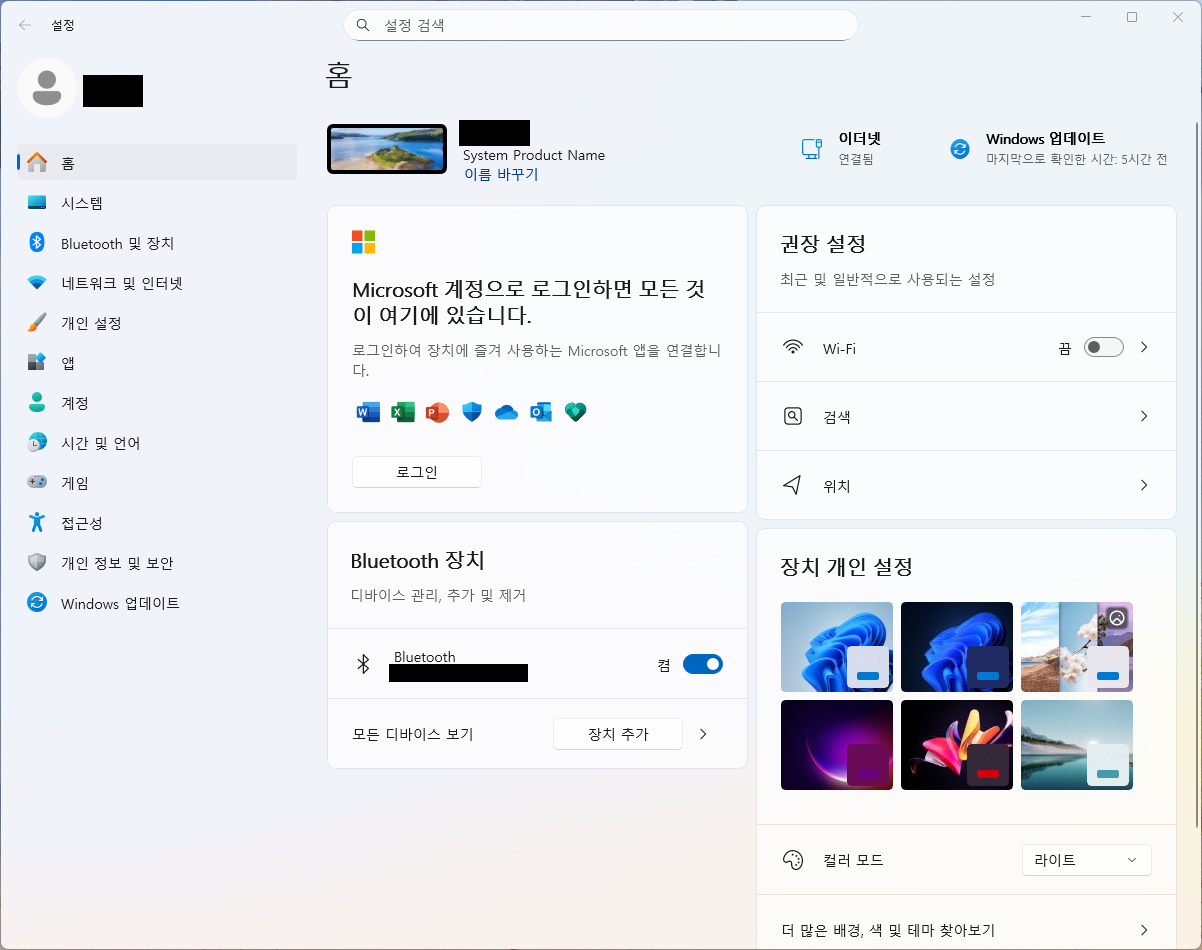The height and width of the screenshot is (950, 1202).
Task: Select the cherry blossom spotlight theme
Action: [x=1077, y=647]
